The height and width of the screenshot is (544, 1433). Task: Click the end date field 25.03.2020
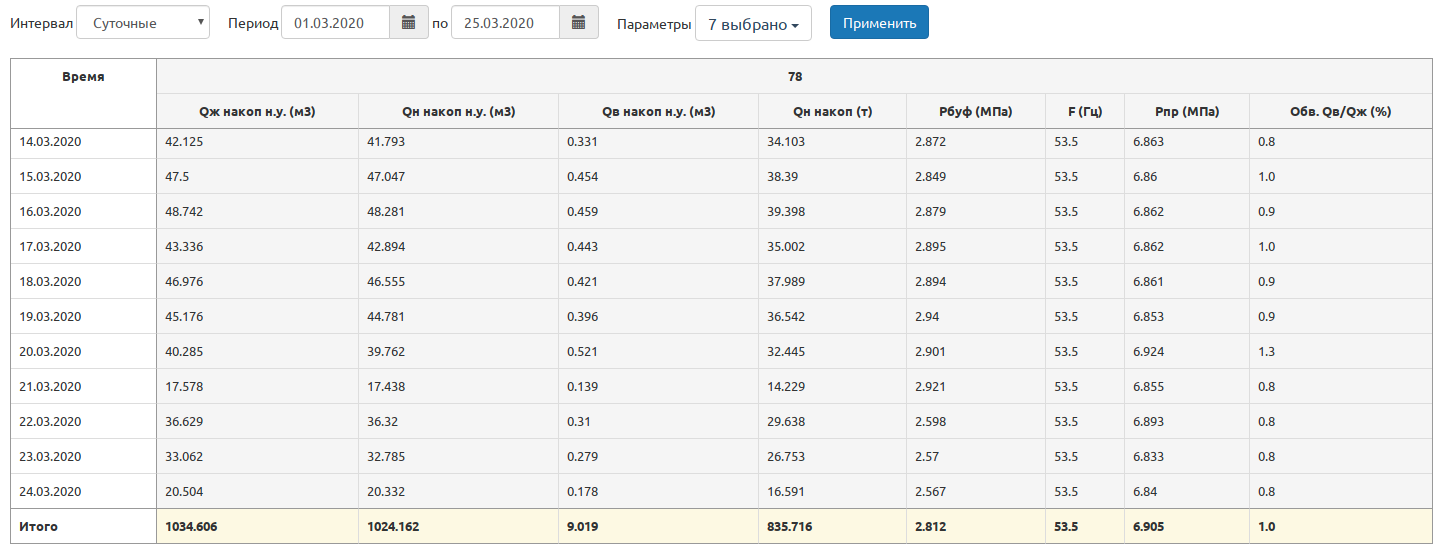click(x=505, y=23)
